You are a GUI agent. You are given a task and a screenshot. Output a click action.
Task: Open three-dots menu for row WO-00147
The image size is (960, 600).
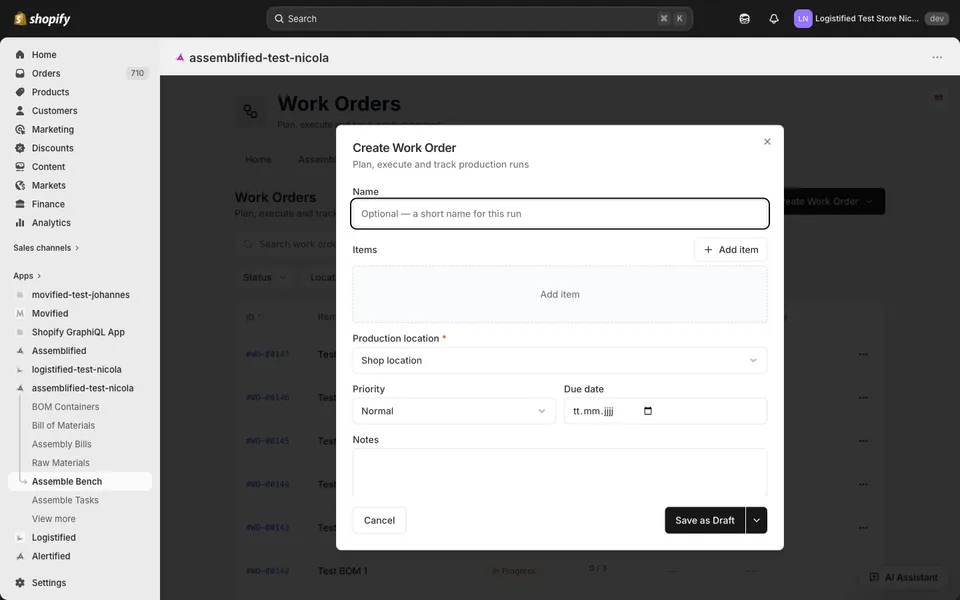[863, 354]
